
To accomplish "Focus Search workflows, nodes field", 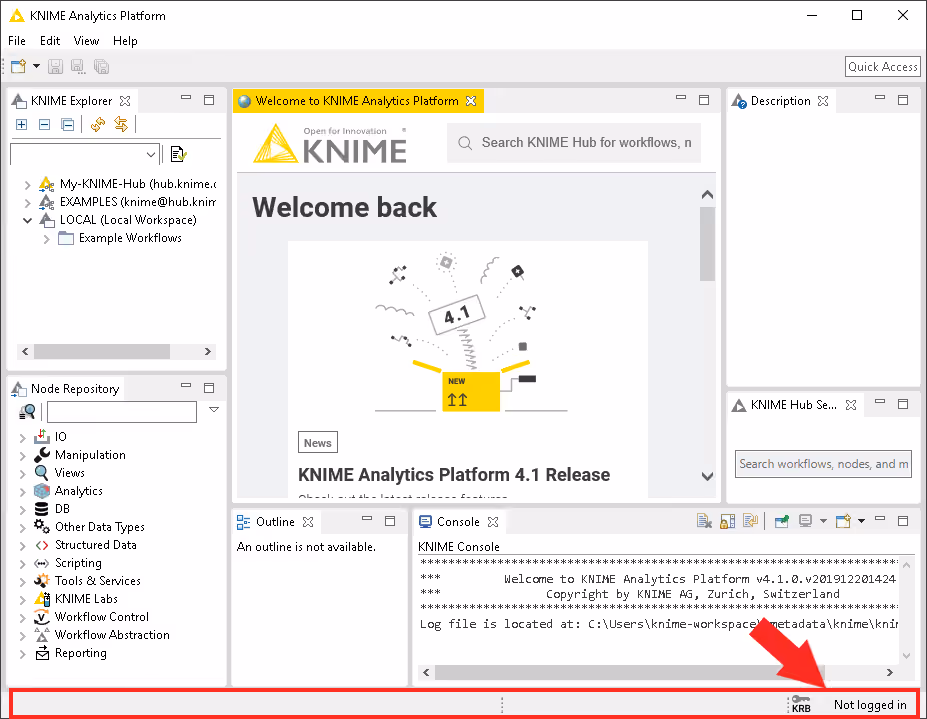I will [x=823, y=464].
